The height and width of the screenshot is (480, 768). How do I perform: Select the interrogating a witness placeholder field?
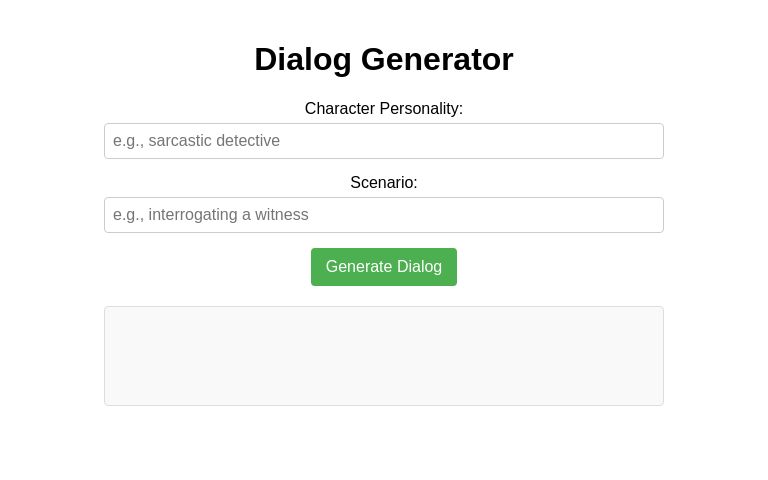(x=384, y=215)
